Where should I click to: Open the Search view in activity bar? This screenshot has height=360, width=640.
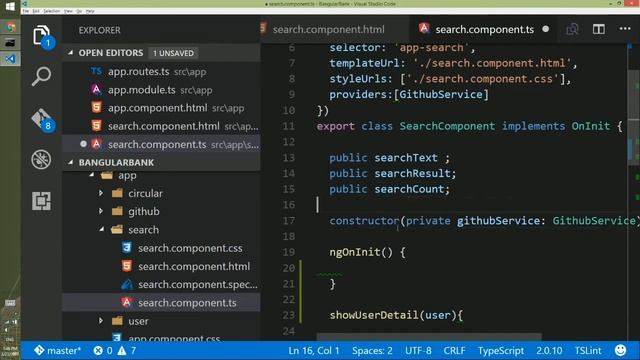(41, 76)
